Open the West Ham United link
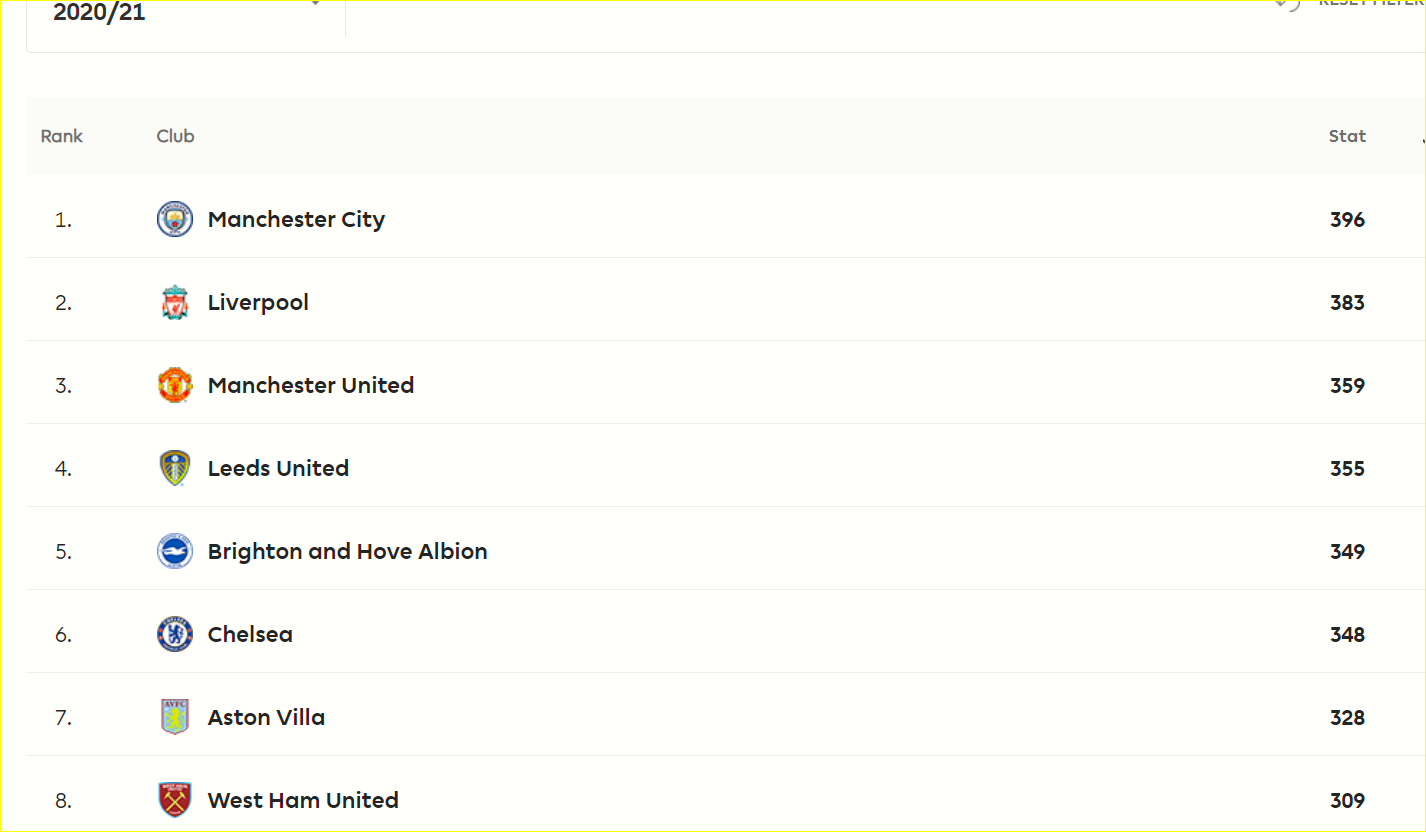 point(303,800)
